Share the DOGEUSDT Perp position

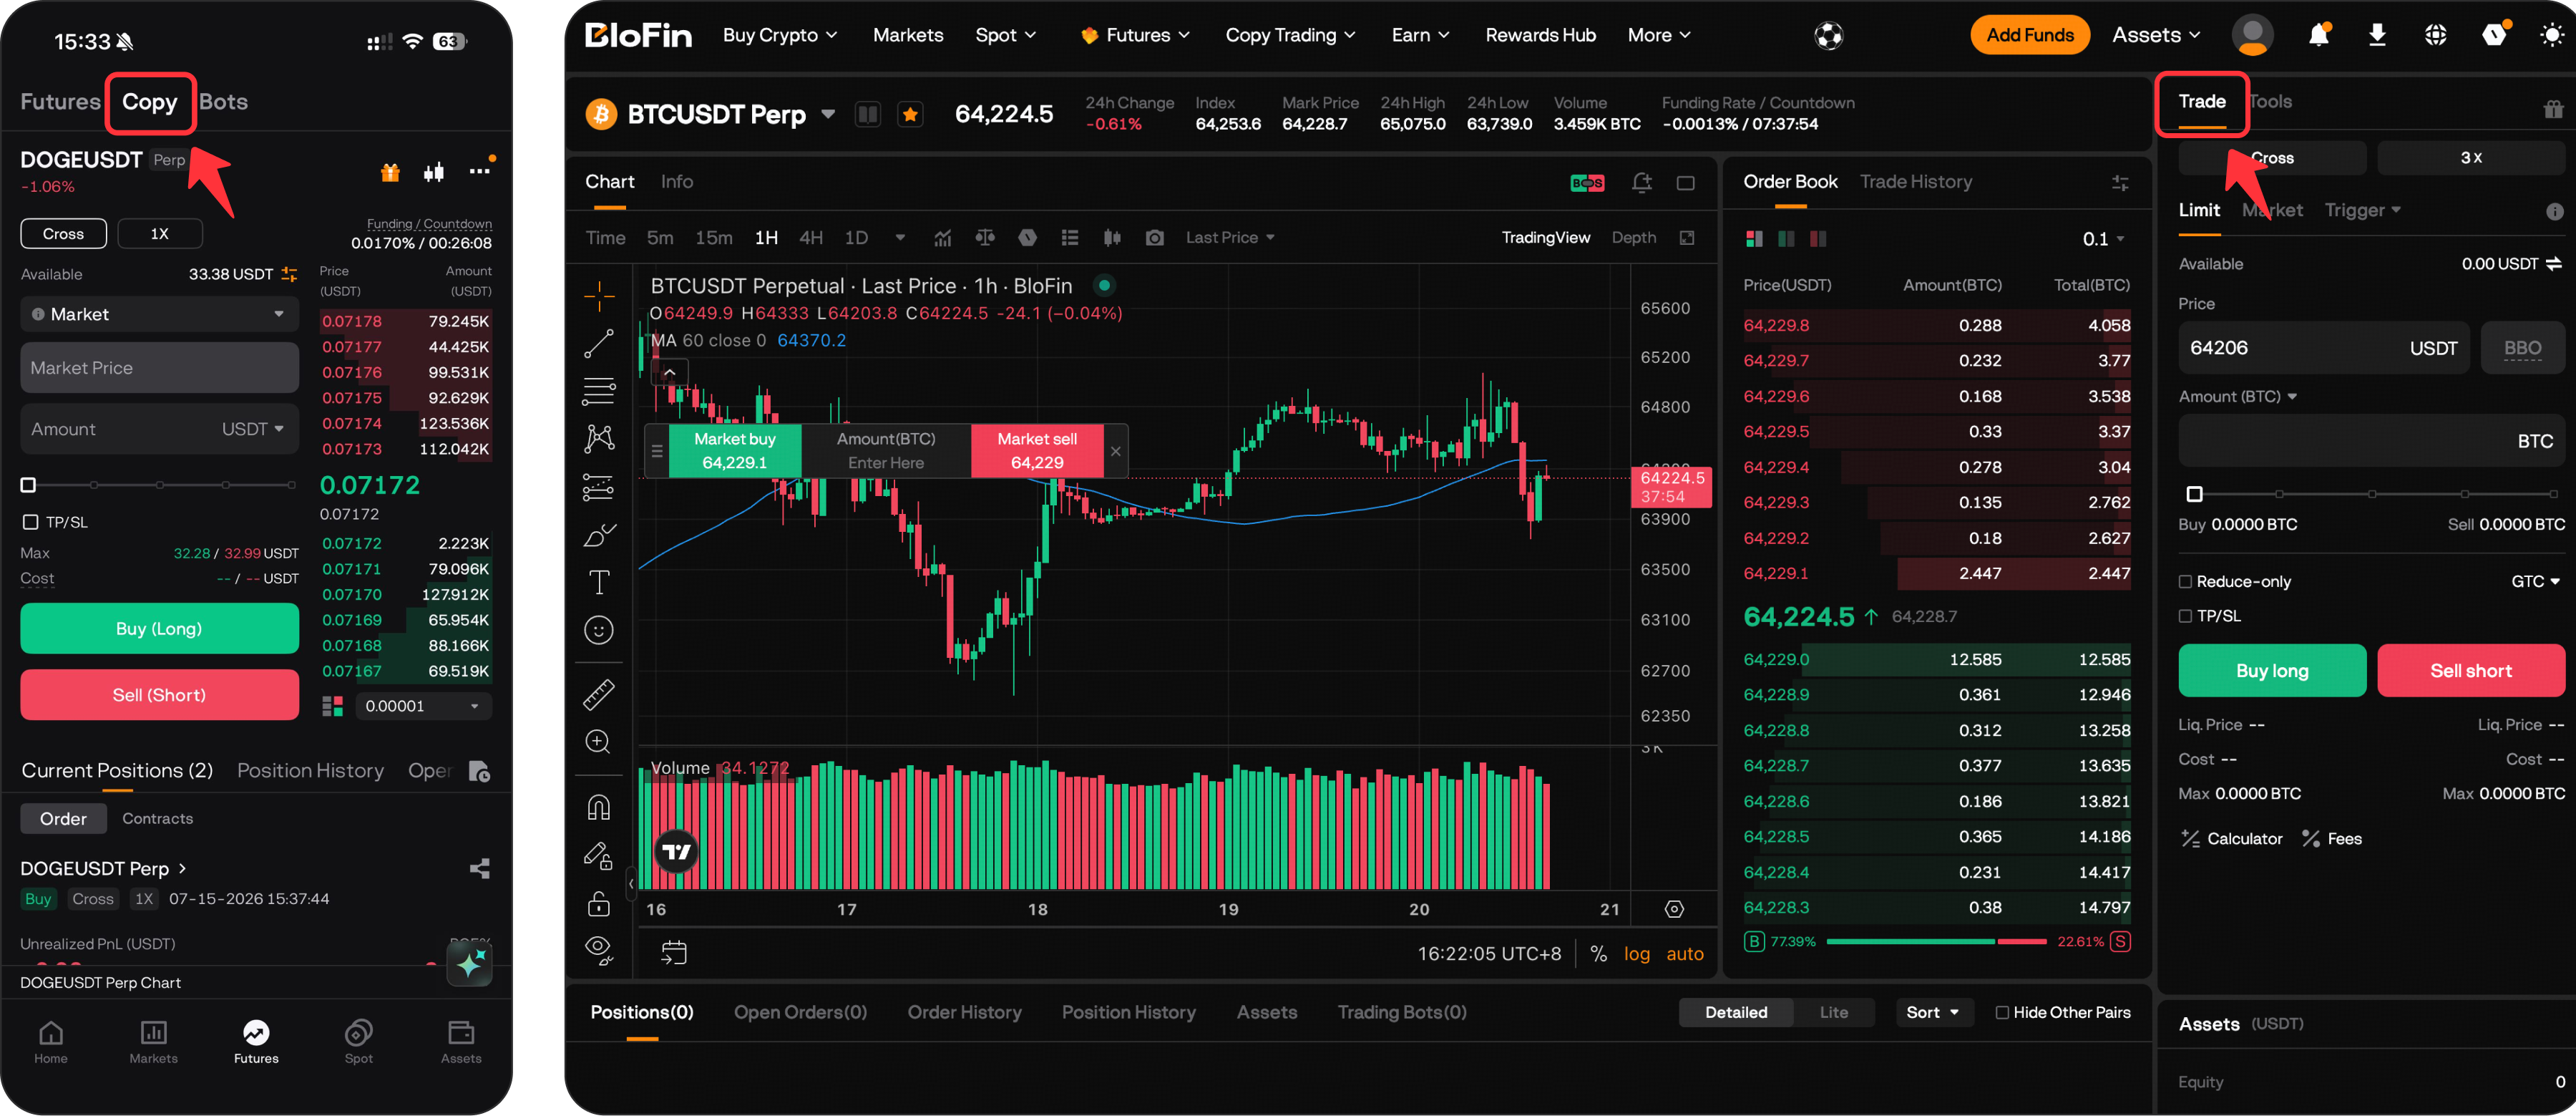(x=480, y=868)
